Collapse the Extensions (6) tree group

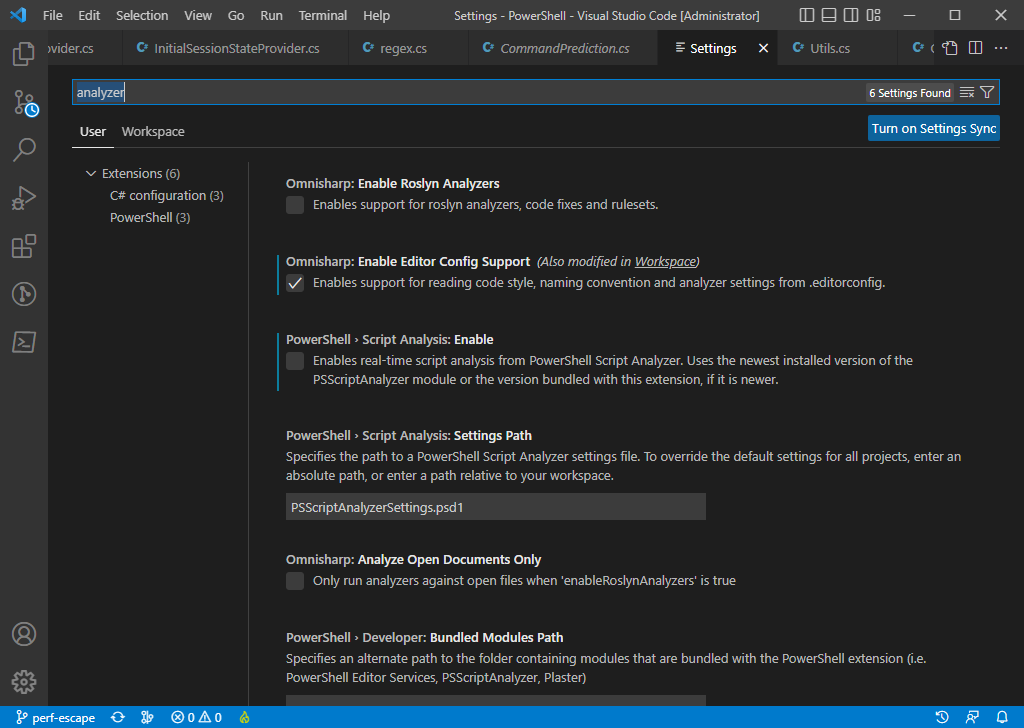coord(91,173)
